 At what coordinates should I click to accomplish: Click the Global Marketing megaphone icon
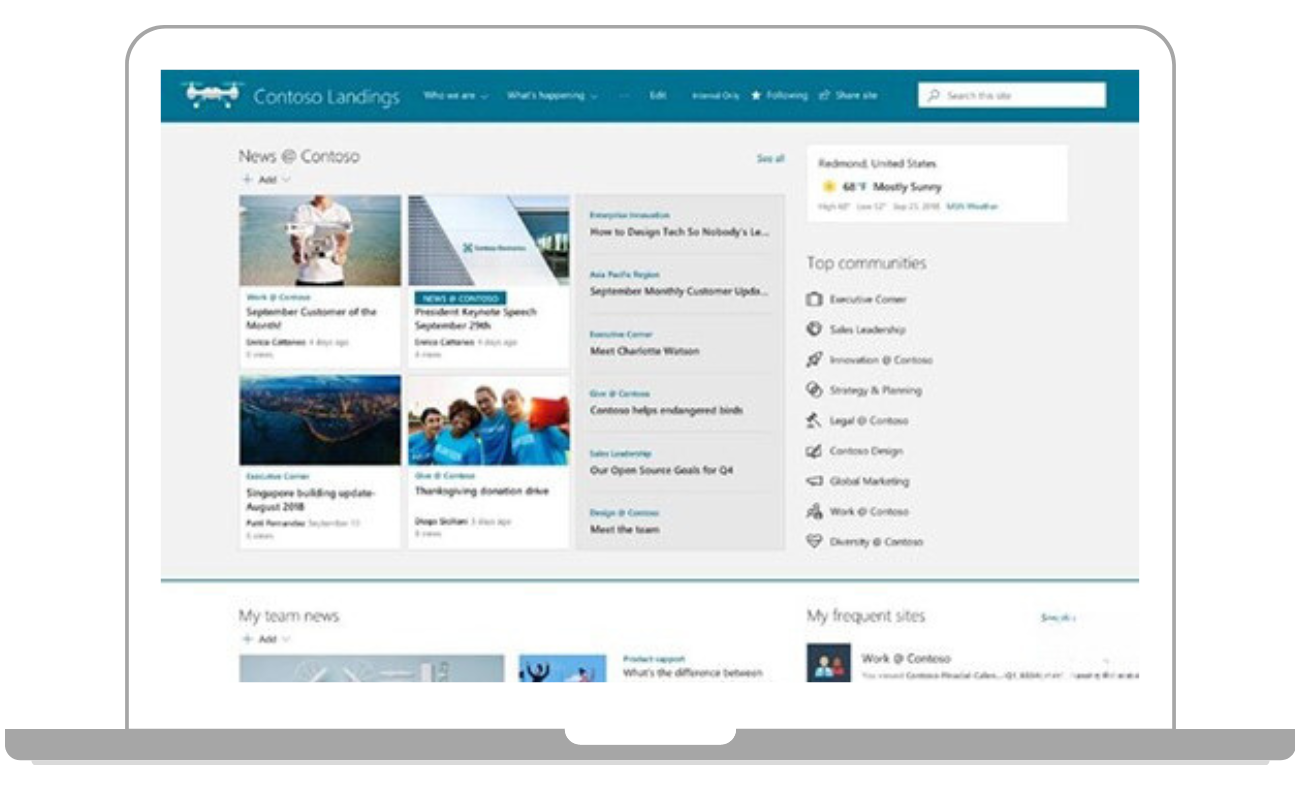(814, 481)
